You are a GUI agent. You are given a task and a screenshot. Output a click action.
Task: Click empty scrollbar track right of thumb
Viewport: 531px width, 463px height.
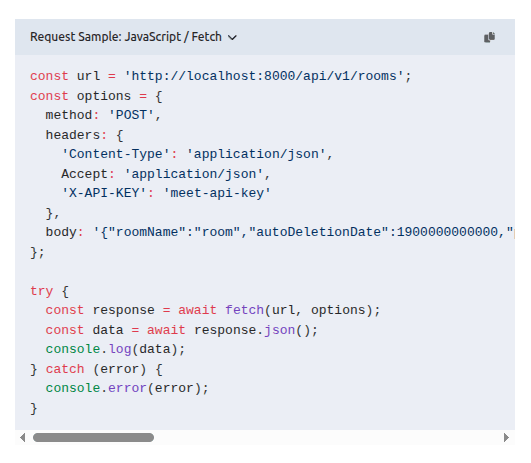click(x=328, y=438)
